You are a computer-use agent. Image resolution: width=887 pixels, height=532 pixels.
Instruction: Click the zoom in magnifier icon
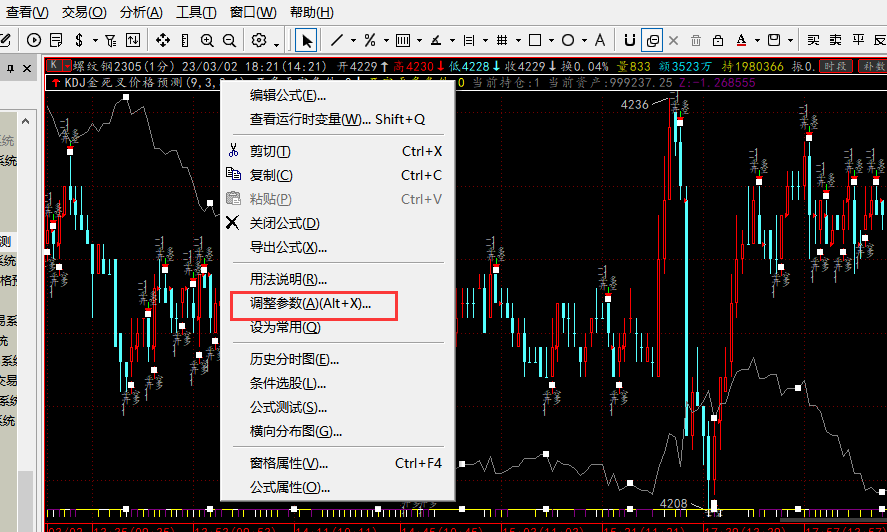(207, 40)
